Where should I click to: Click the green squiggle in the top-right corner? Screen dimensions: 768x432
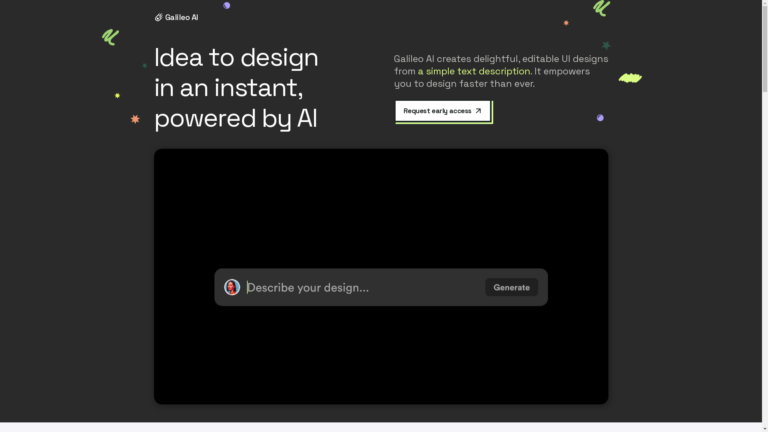tap(601, 8)
